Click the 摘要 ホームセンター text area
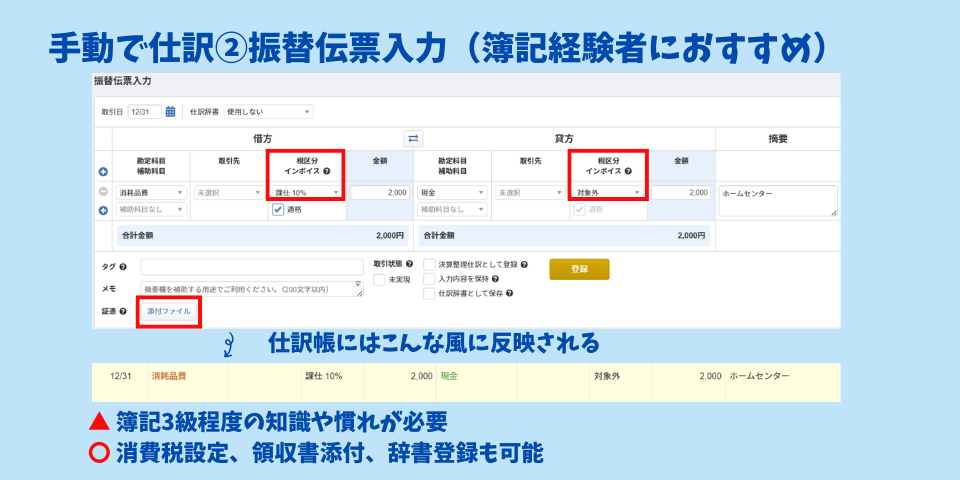Viewport: 960px width, 480px height. 778,201
